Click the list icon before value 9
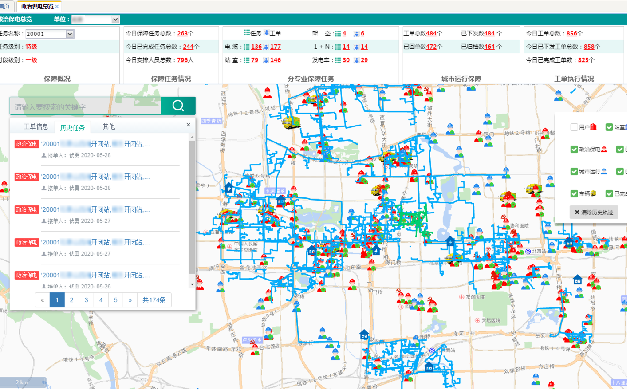 click(338, 34)
